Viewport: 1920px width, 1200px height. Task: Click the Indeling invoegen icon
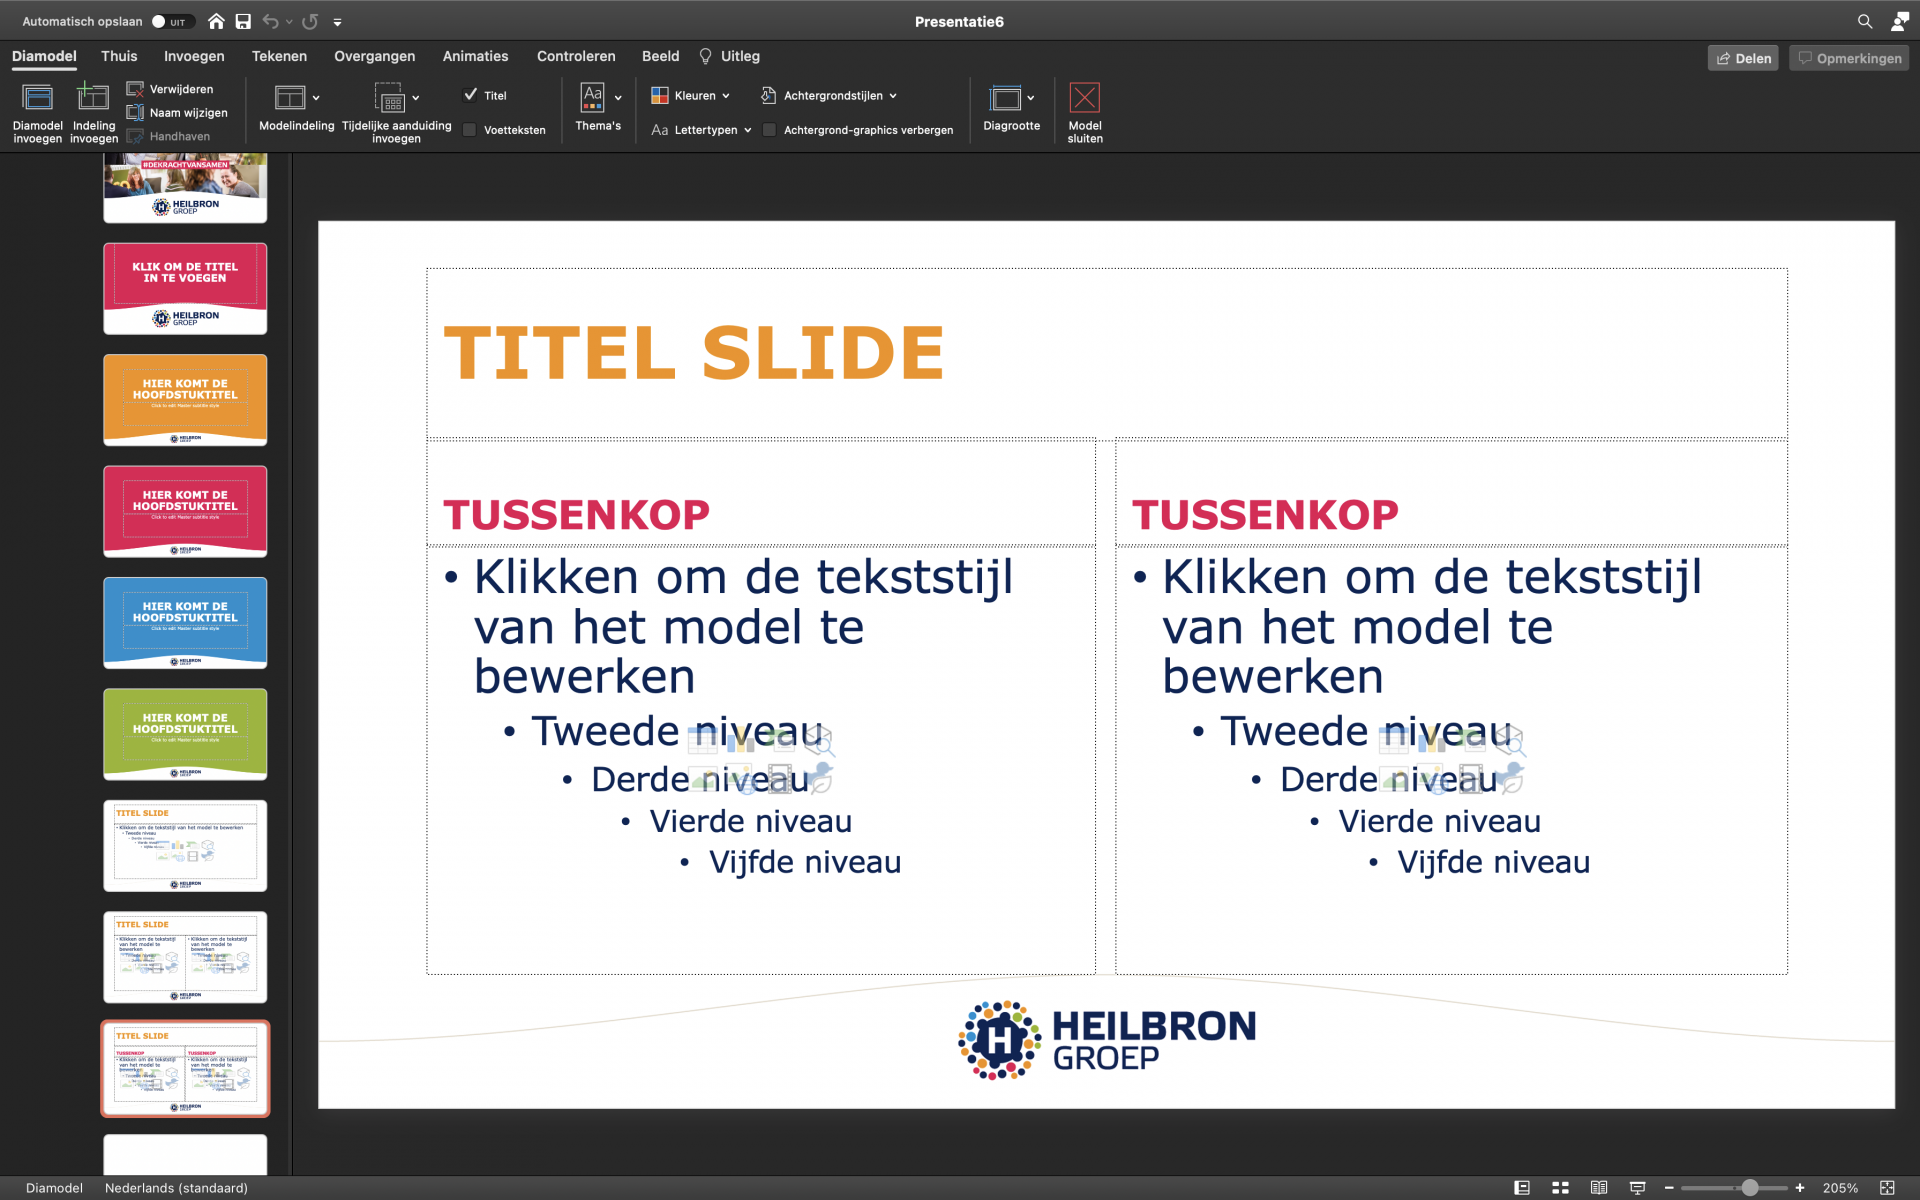(x=93, y=98)
